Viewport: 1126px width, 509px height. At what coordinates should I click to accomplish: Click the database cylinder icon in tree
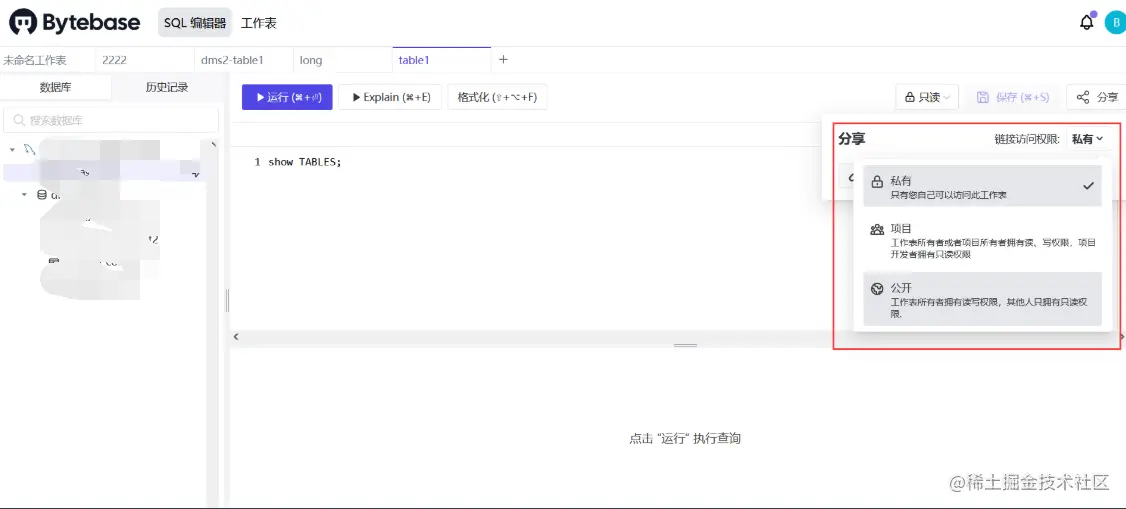point(42,195)
